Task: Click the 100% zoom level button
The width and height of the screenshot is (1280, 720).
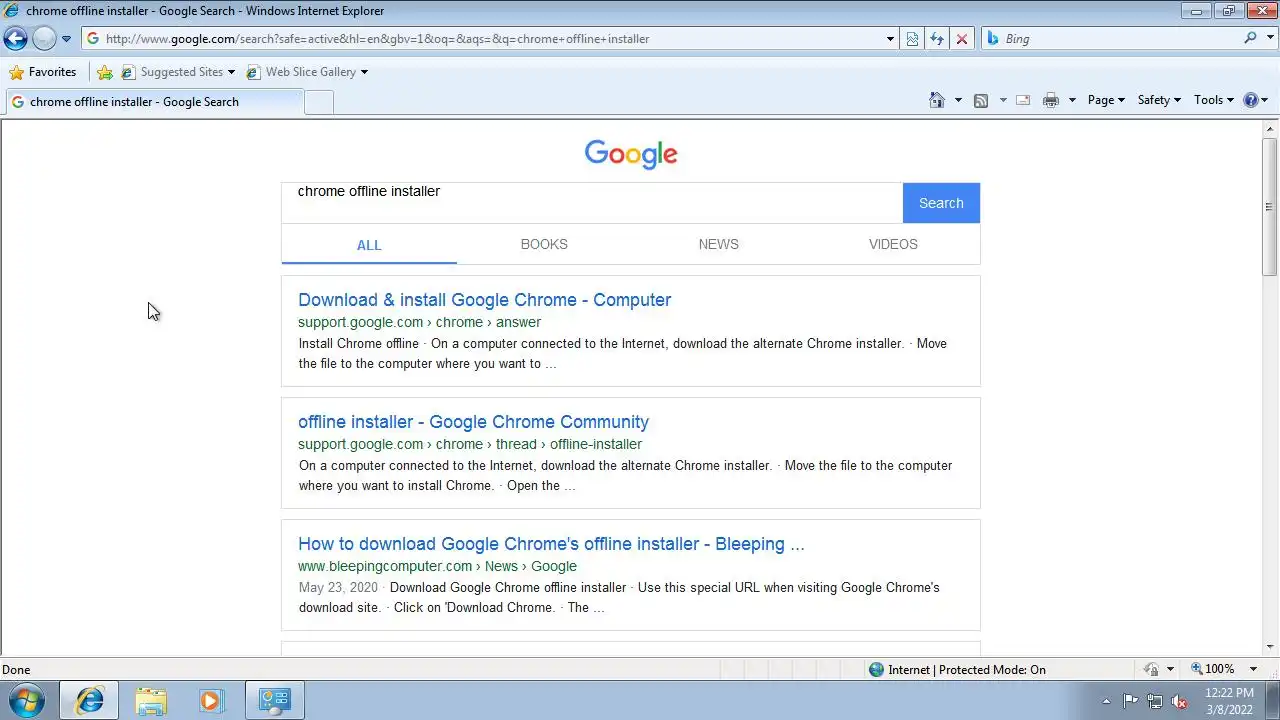Action: click(1212, 669)
